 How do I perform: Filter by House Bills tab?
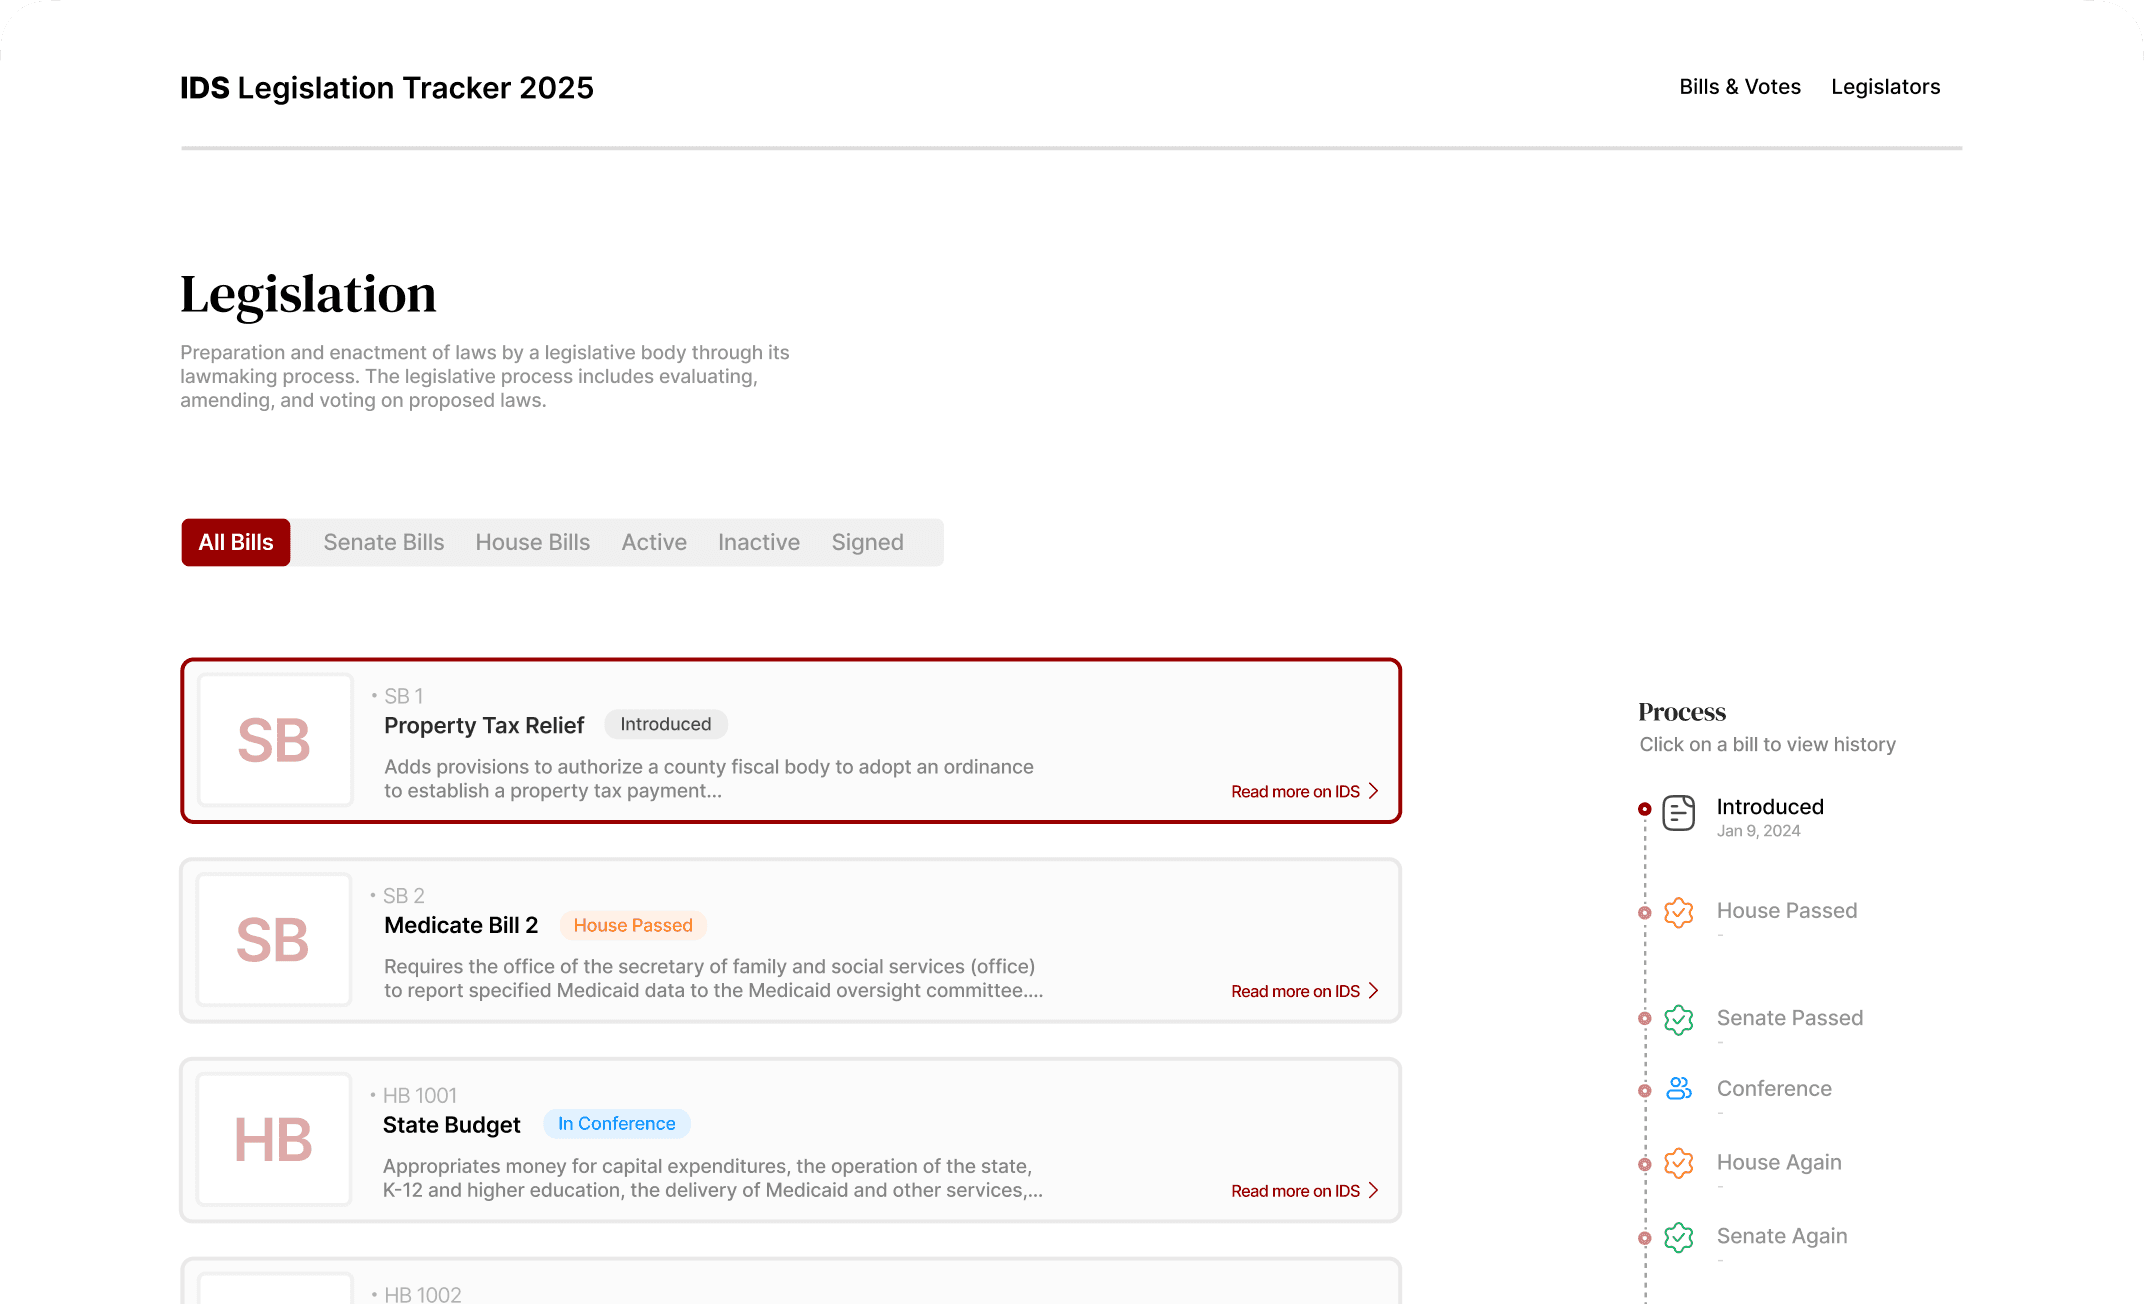(x=532, y=542)
